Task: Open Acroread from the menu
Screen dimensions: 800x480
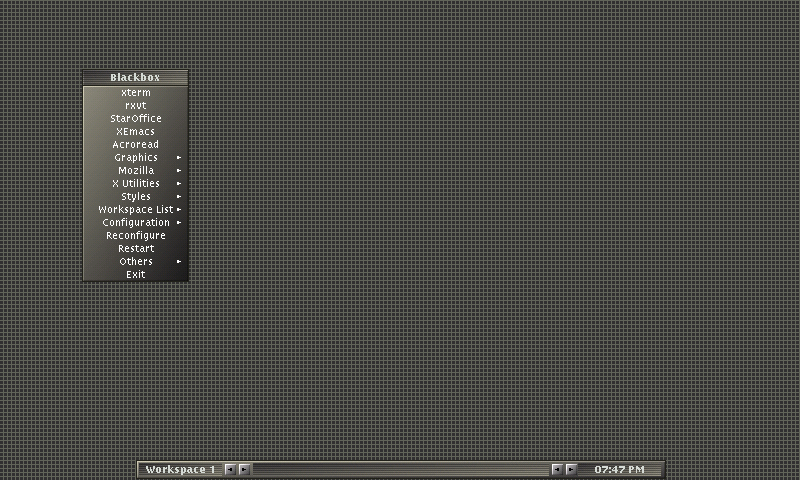Action: coord(135,145)
